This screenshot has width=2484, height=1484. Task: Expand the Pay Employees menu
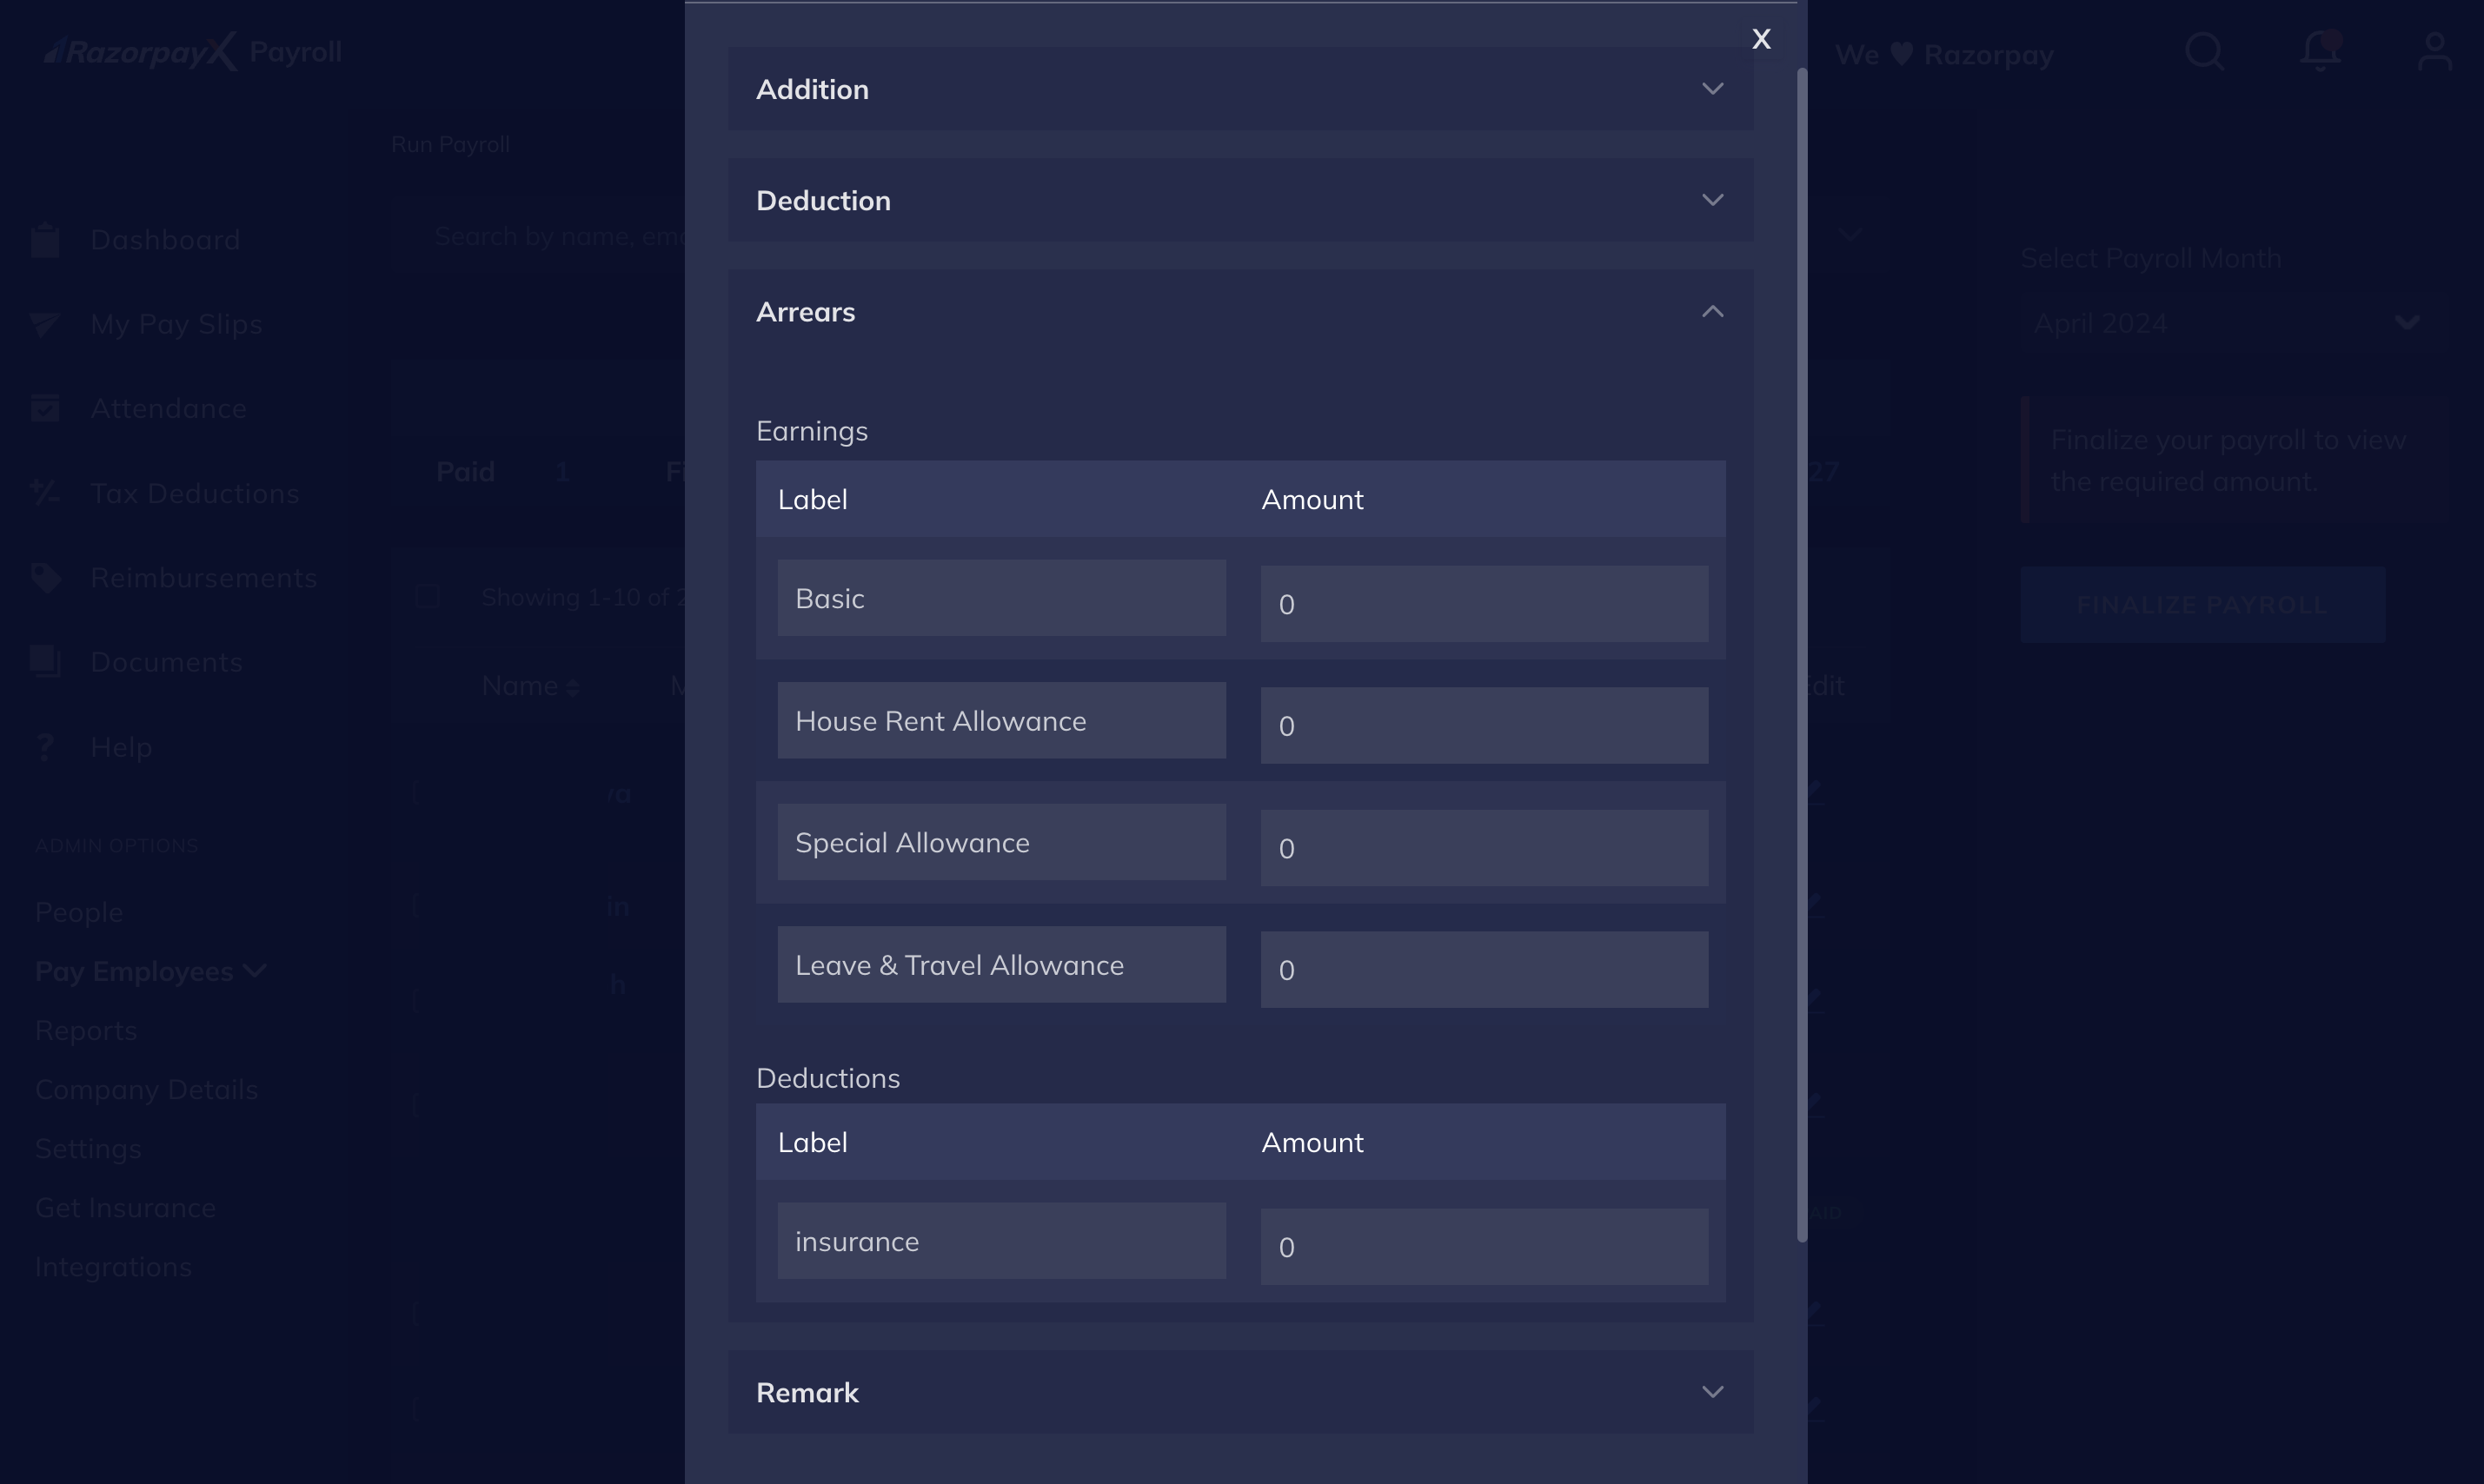(151, 971)
